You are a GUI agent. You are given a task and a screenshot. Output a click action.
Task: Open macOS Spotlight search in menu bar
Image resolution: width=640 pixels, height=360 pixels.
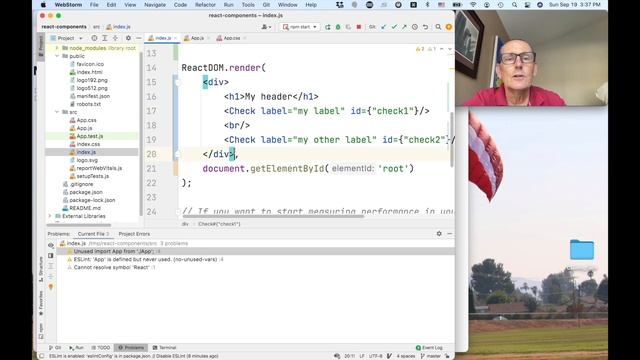(514, 5)
